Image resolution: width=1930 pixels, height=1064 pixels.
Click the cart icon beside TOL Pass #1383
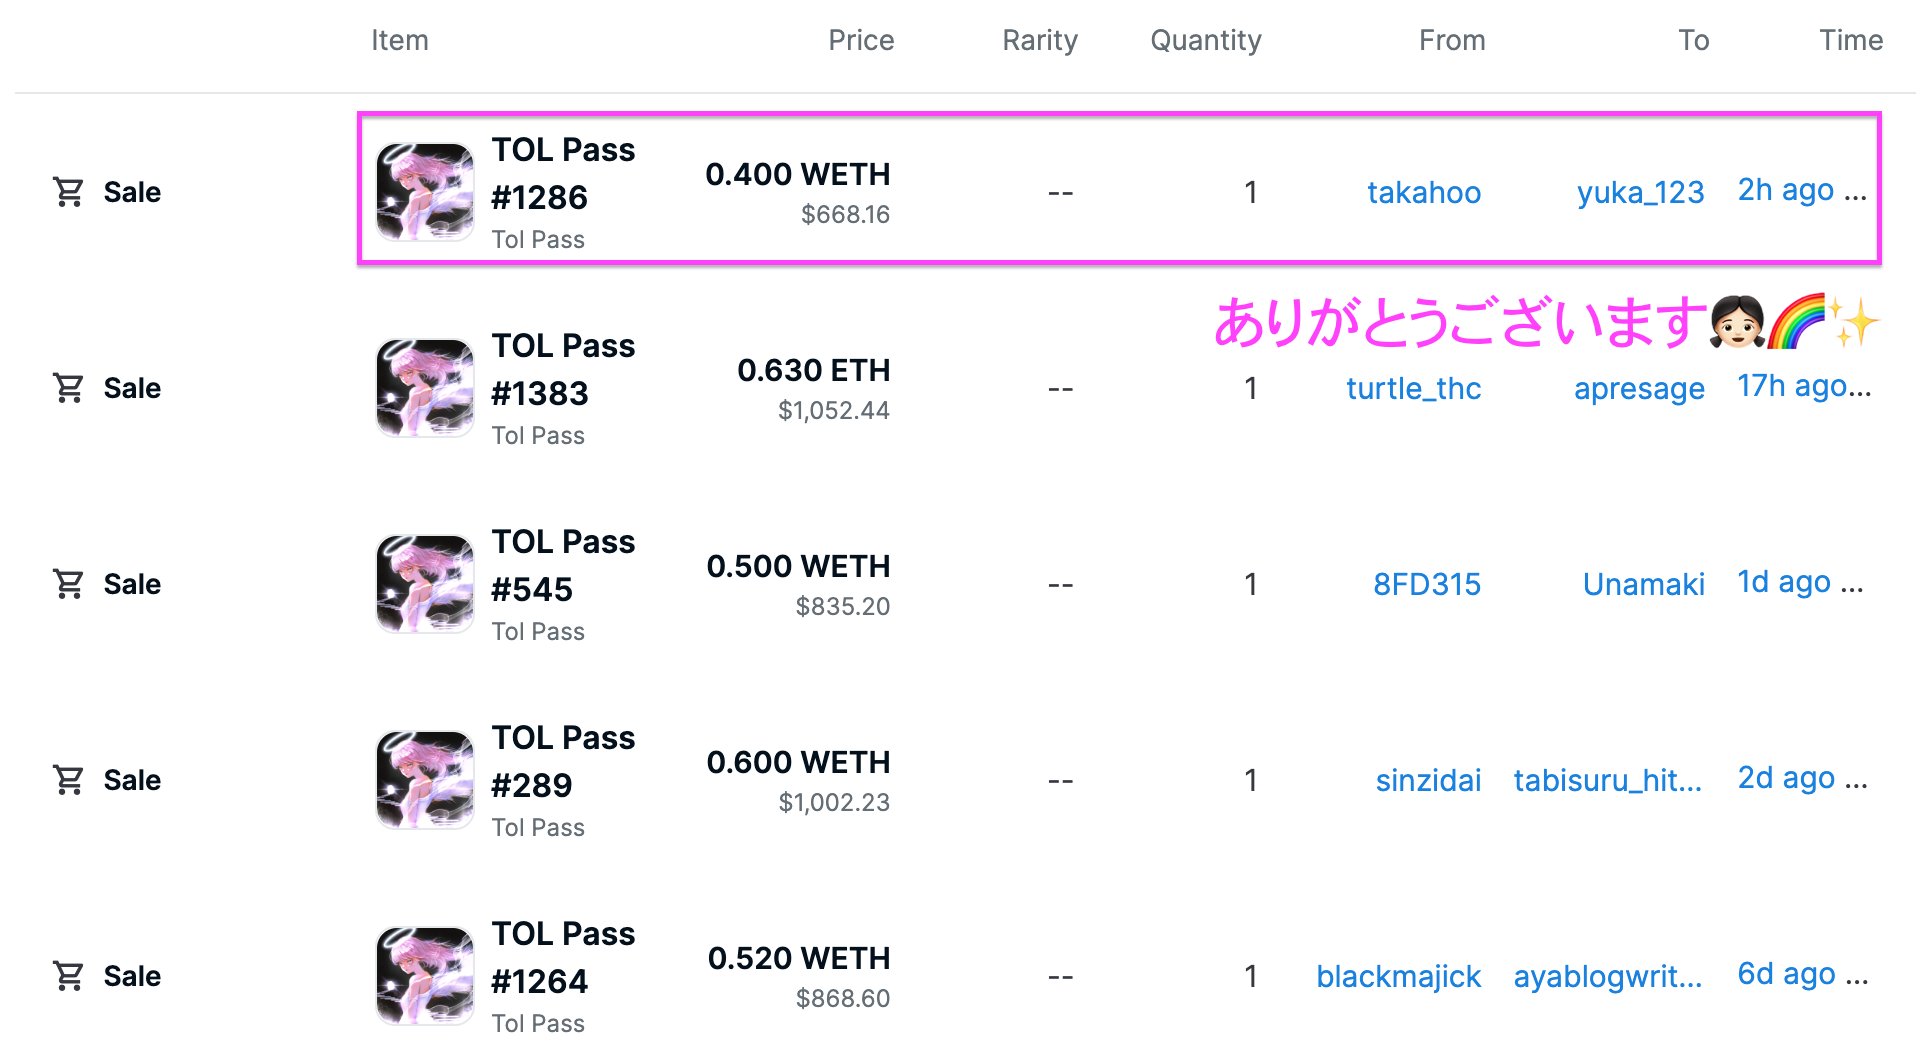[x=68, y=388]
